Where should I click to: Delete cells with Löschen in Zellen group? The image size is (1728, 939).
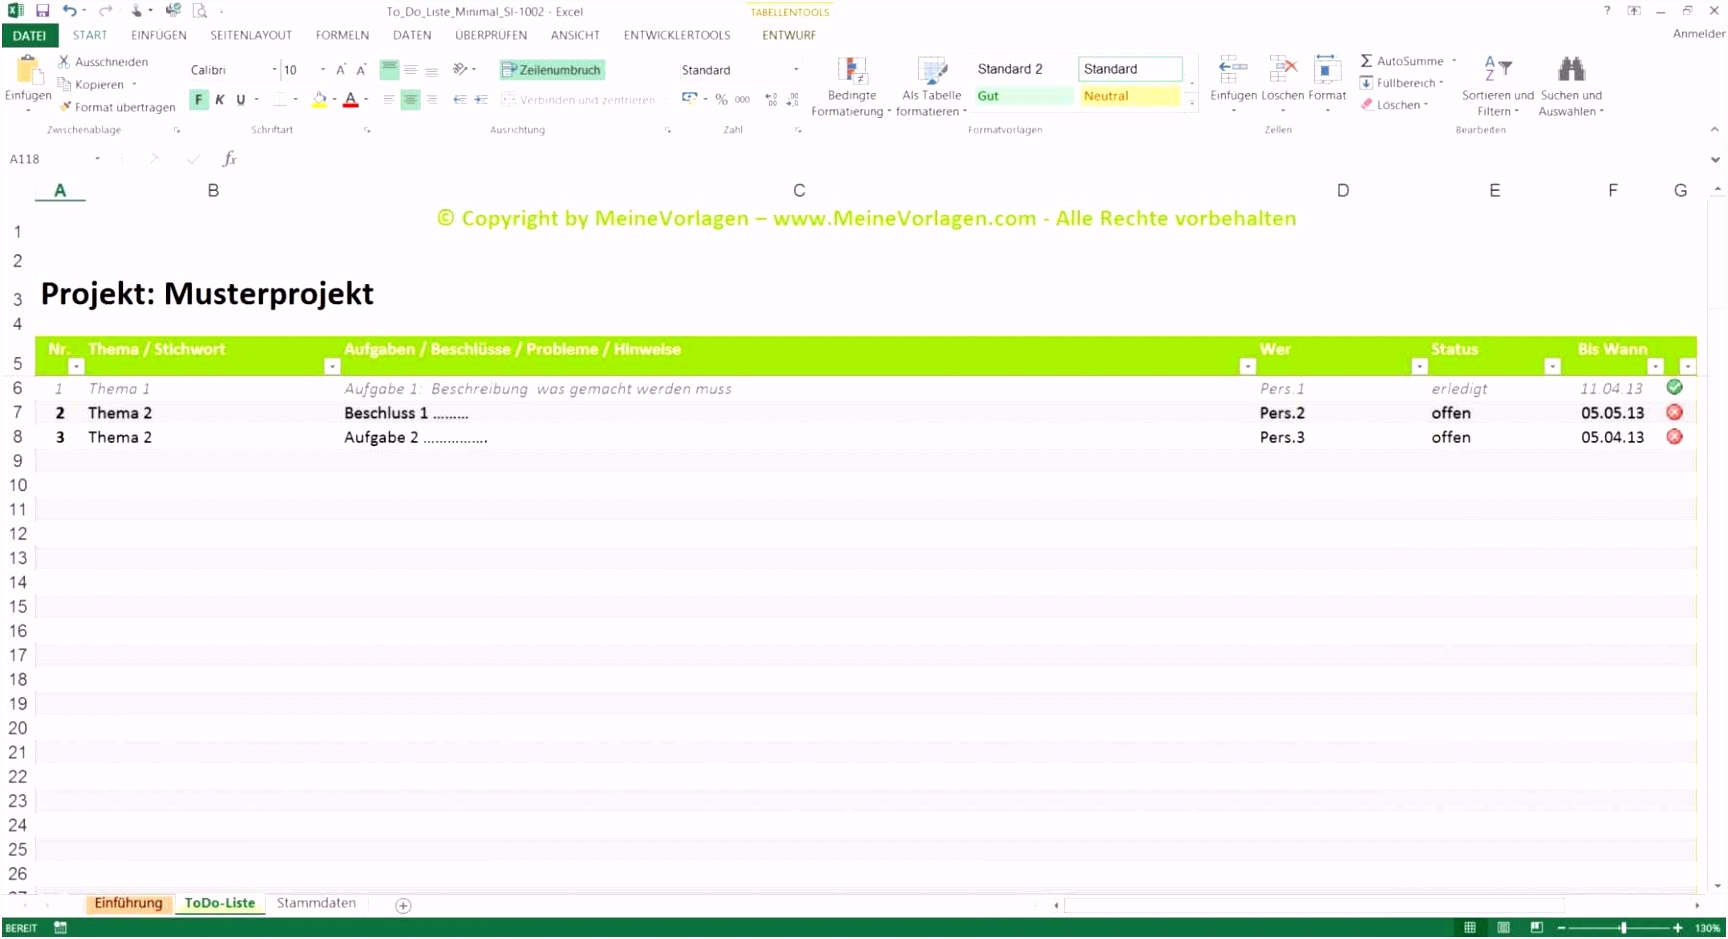1282,82
